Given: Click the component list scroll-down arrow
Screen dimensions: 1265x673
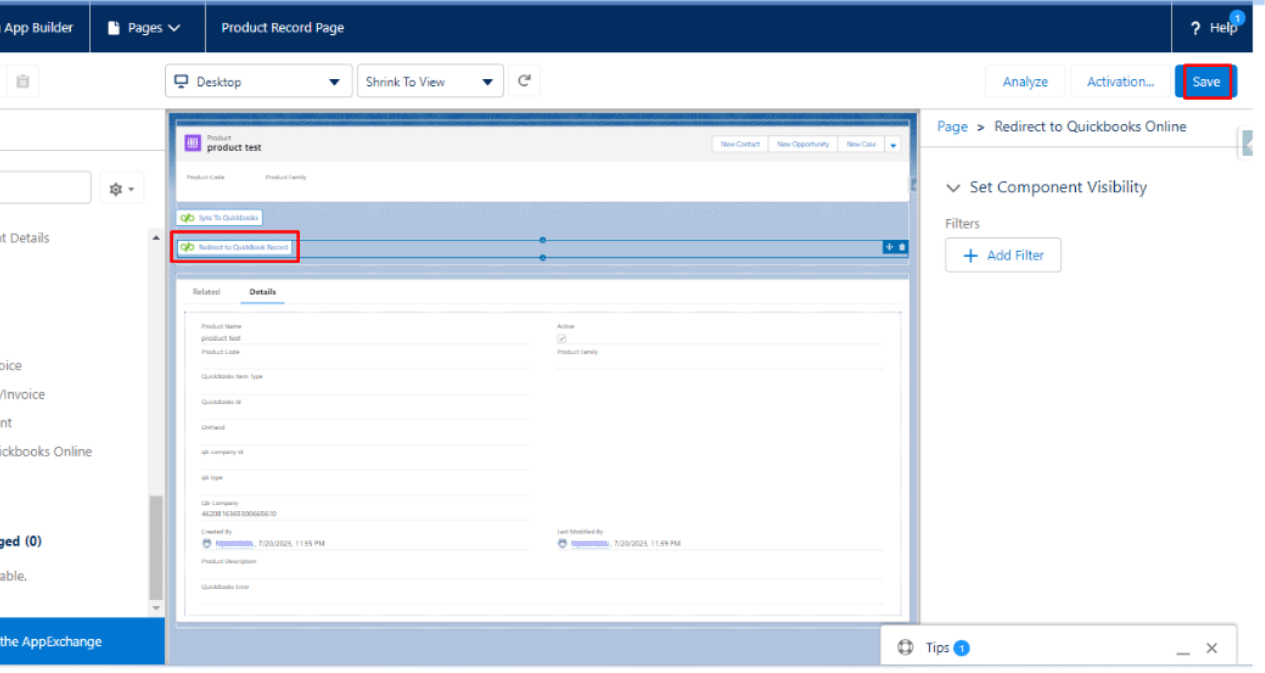Looking at the screenshot, I should pyautogui.click(x=155, y=607).
